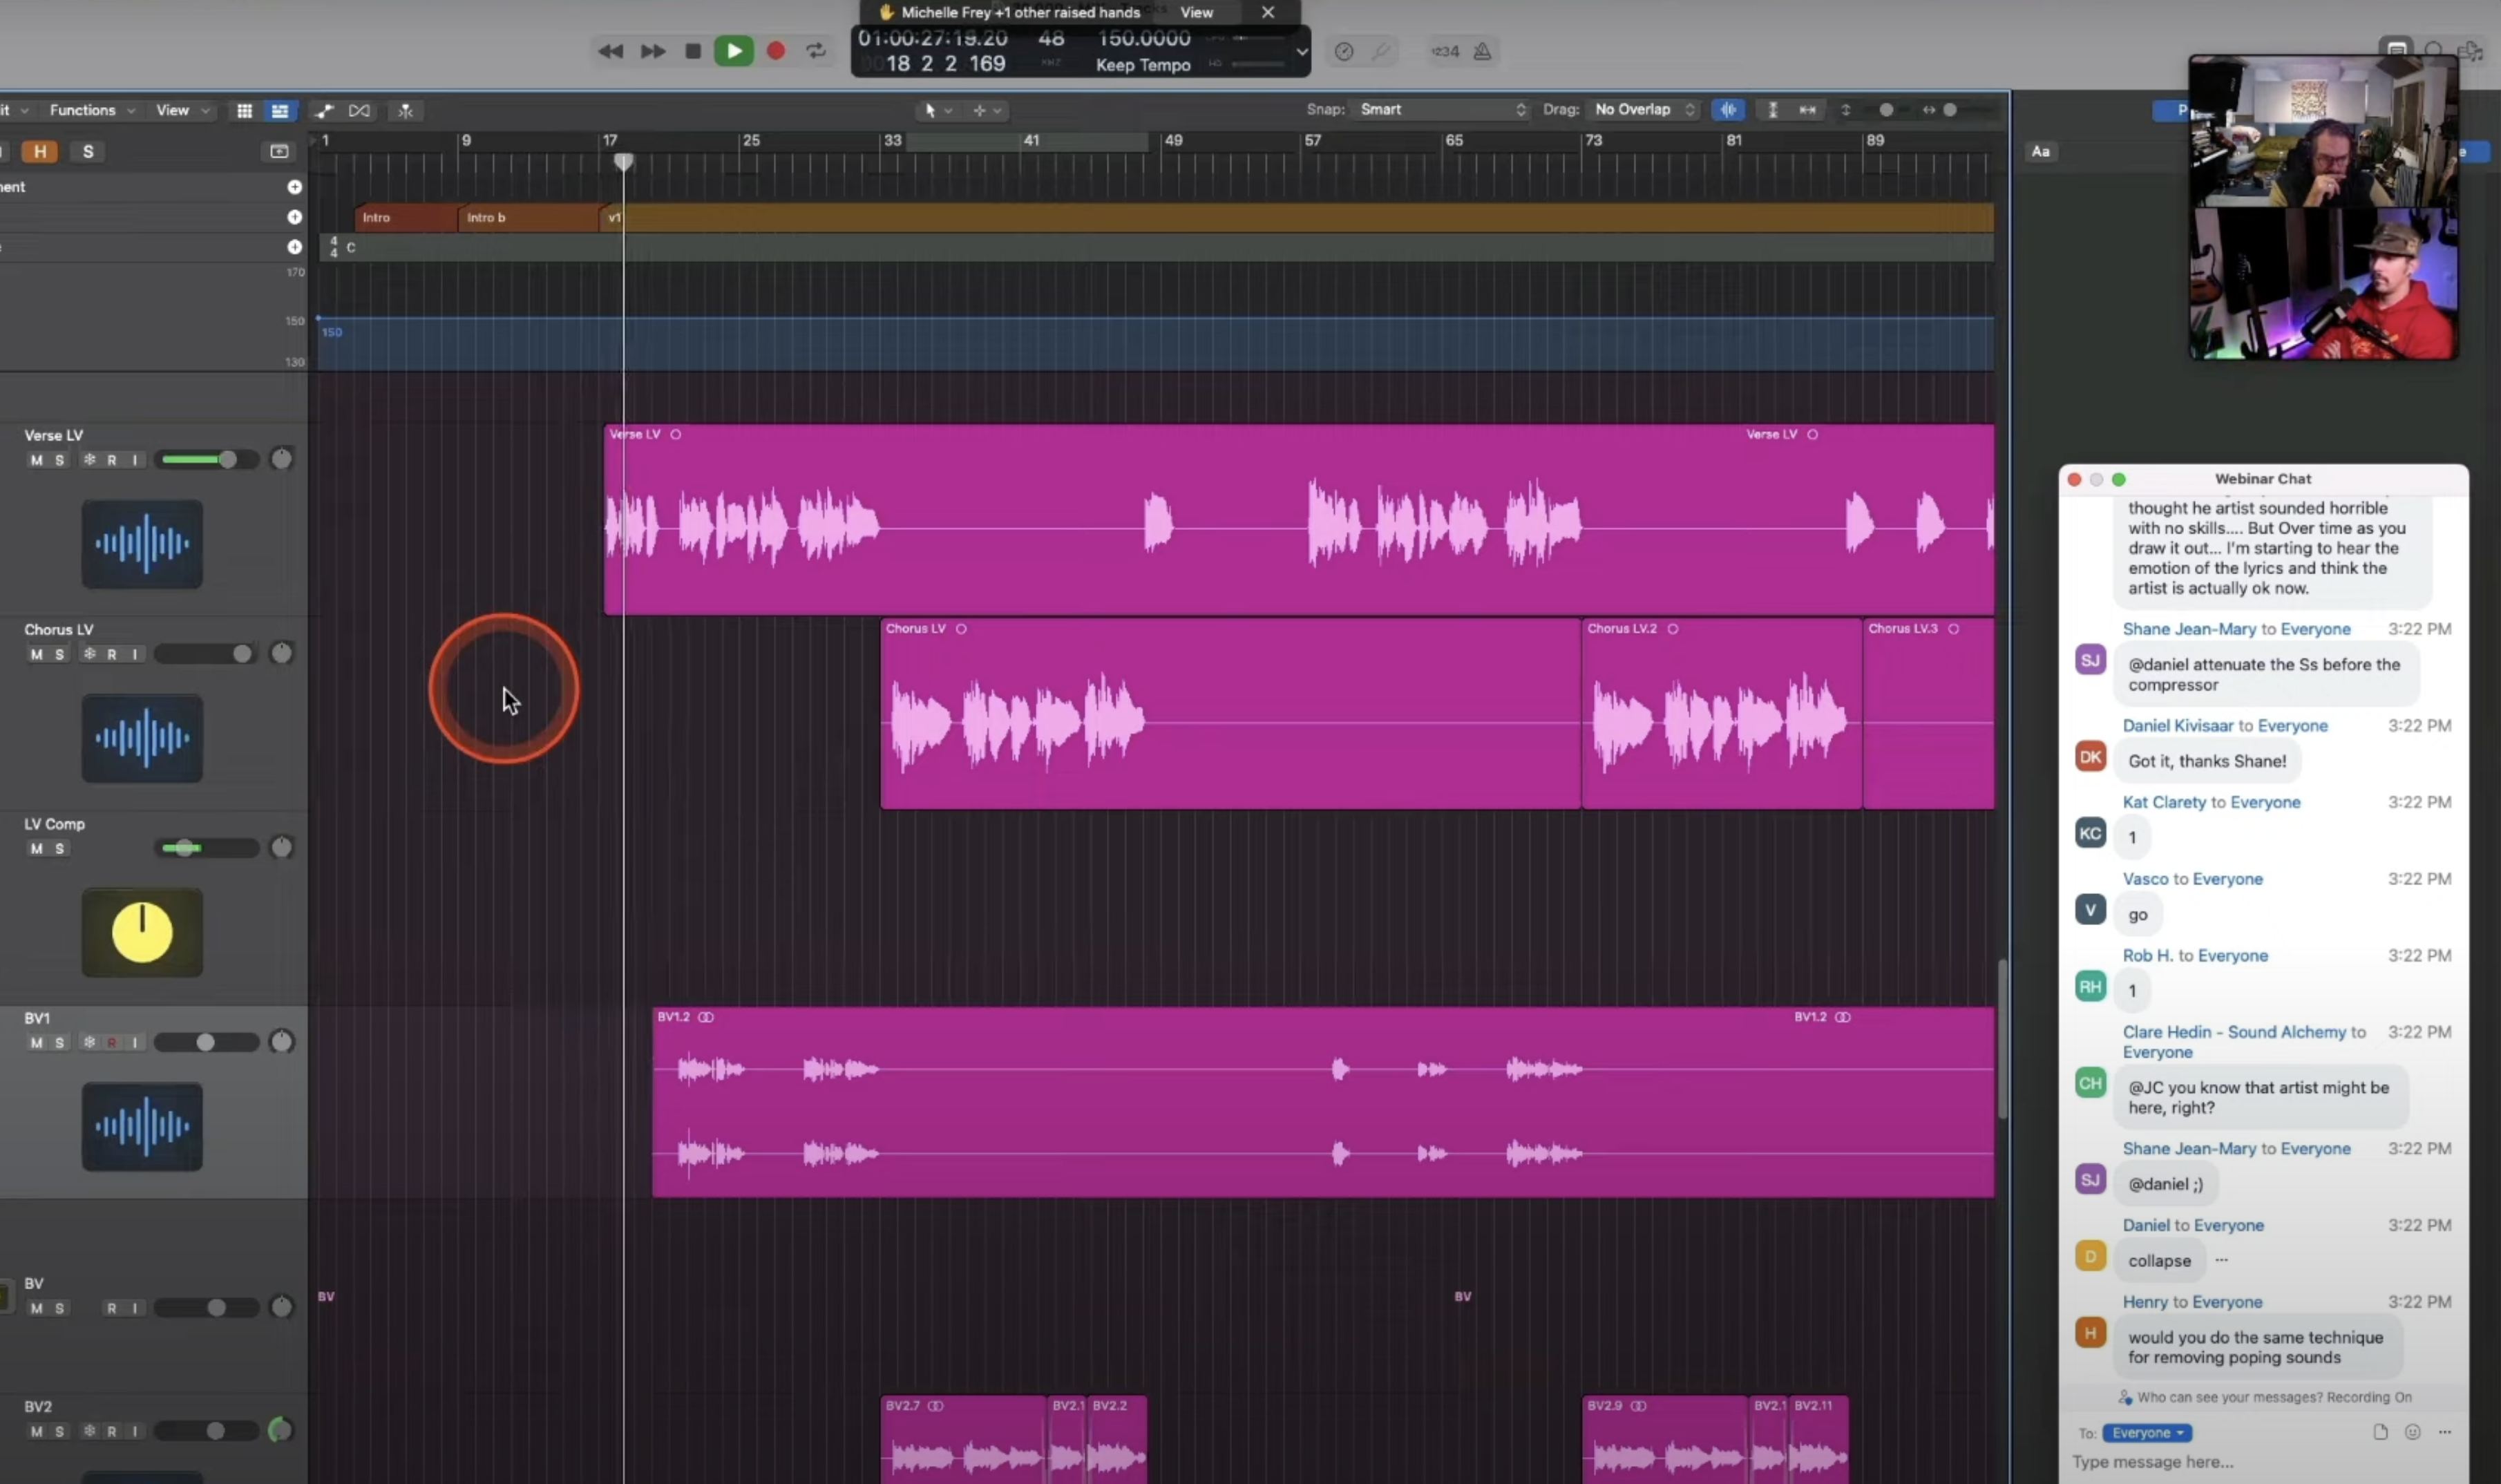Click the Stop transport button

click(692, 51)
